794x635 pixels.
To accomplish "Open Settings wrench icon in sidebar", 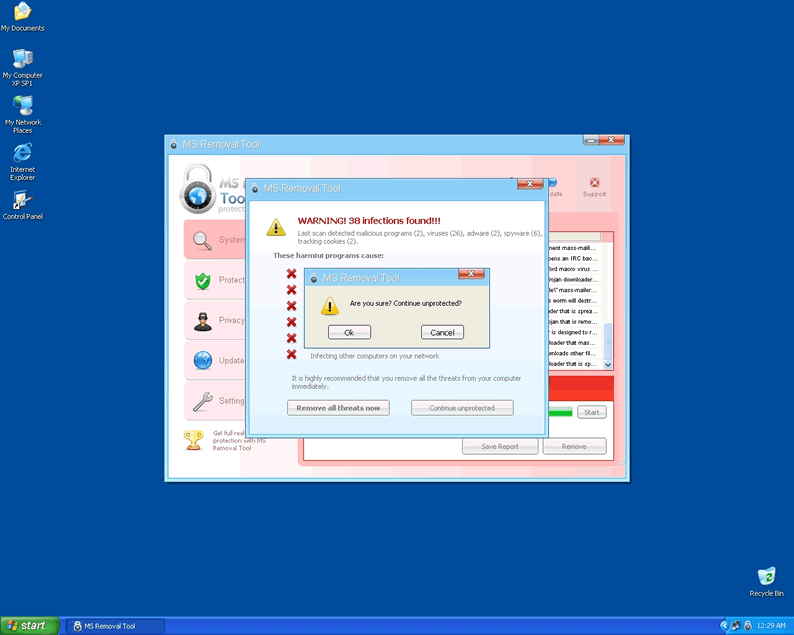I will point(203,401).
